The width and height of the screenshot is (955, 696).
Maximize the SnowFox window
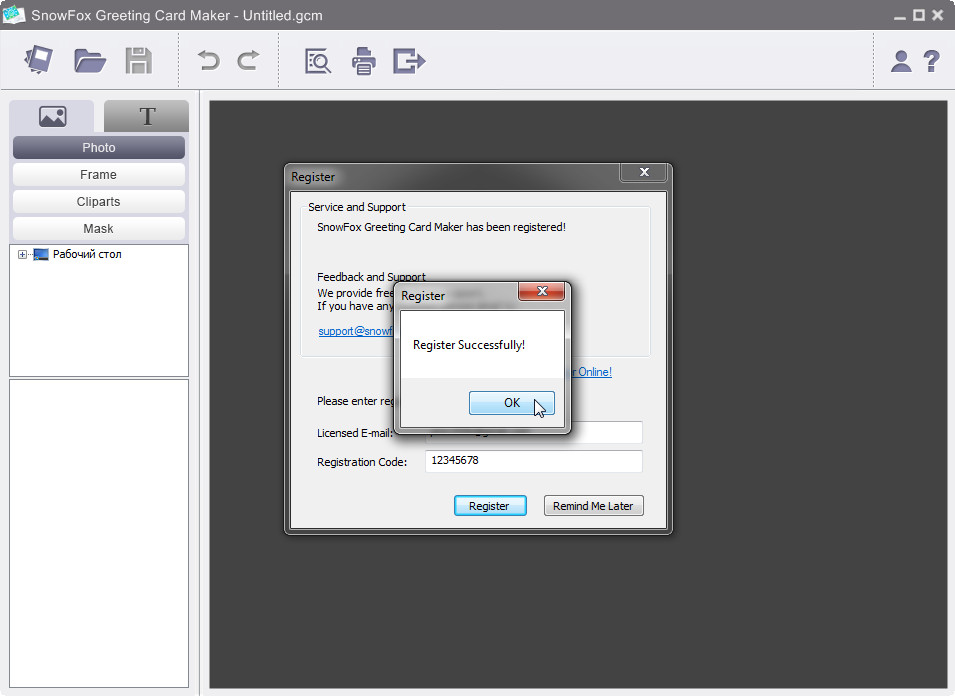[918, 15]
